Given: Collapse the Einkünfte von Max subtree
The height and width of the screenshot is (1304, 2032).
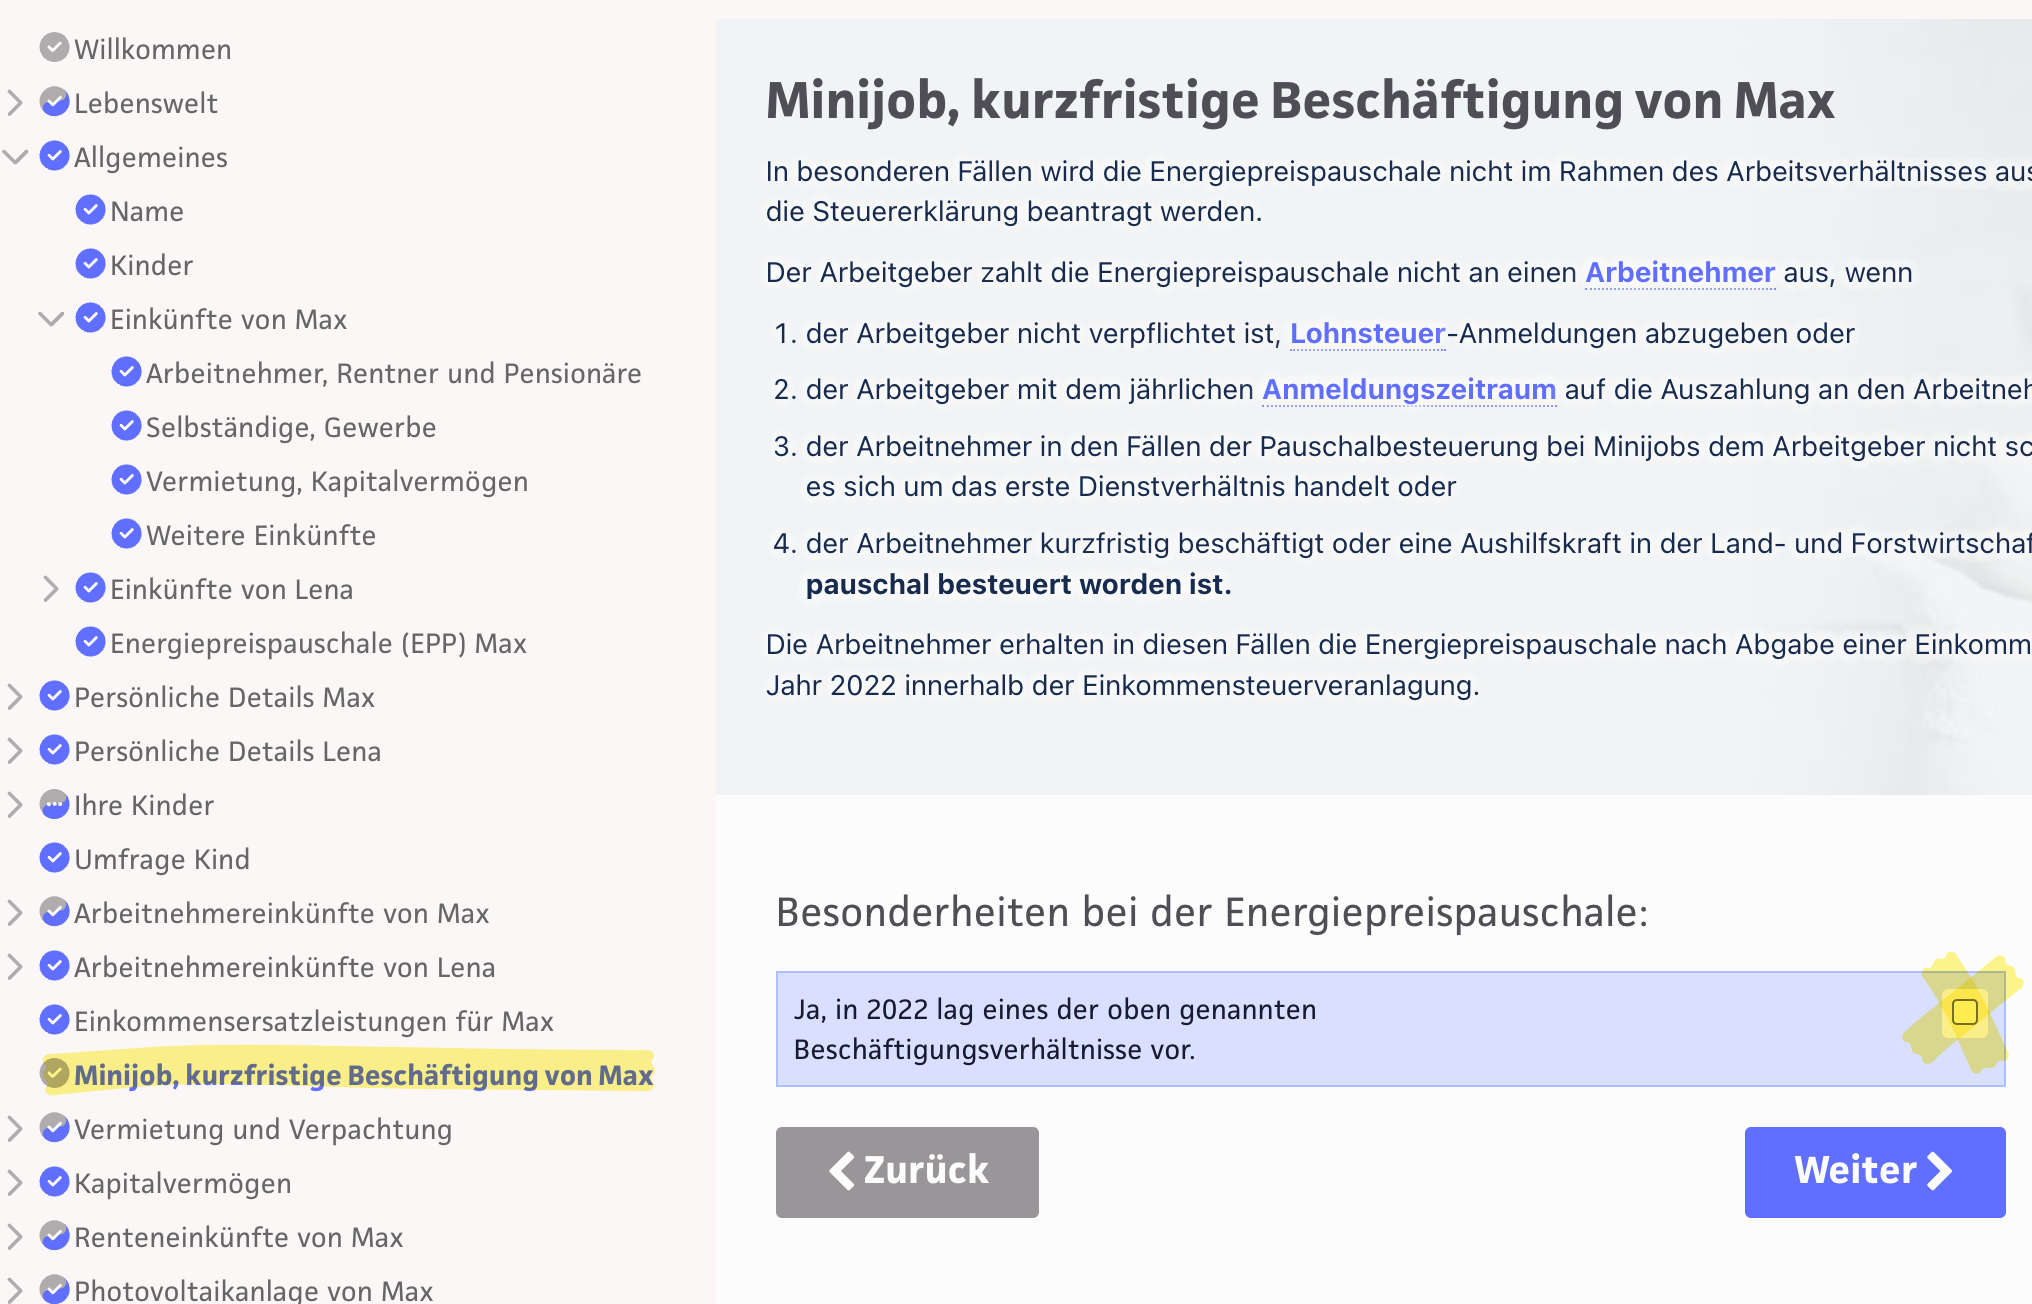Looking at the screenshot, I should 51,319.
